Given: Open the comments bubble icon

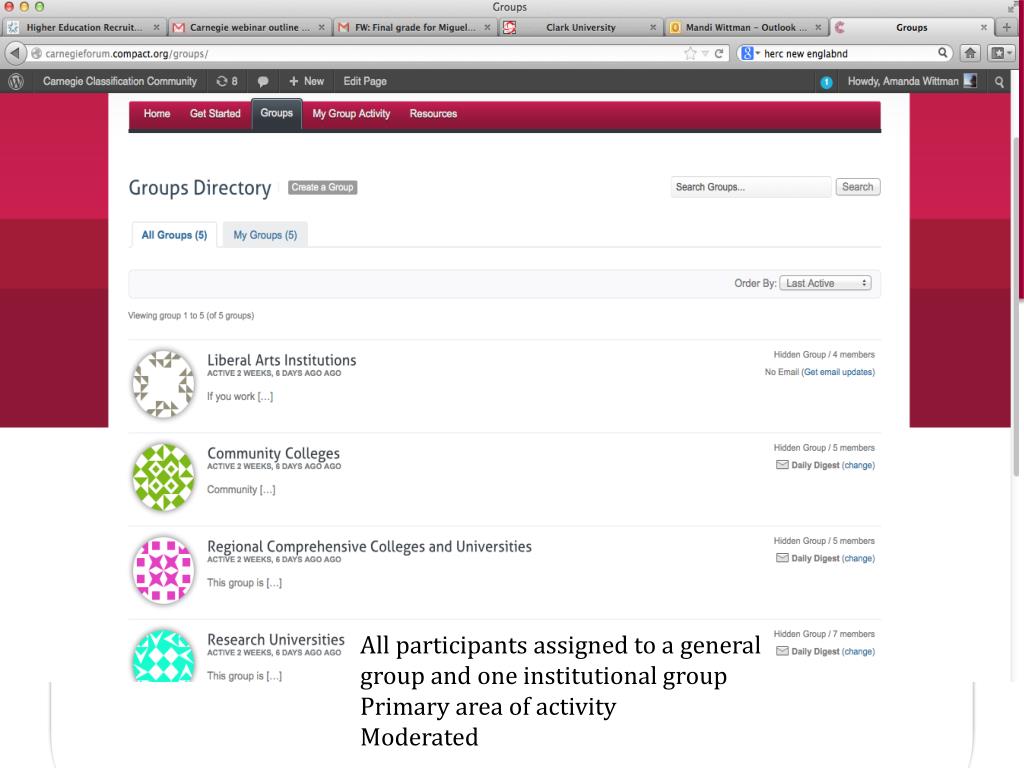Looking at the screenshot, I should tap(263, 82).
